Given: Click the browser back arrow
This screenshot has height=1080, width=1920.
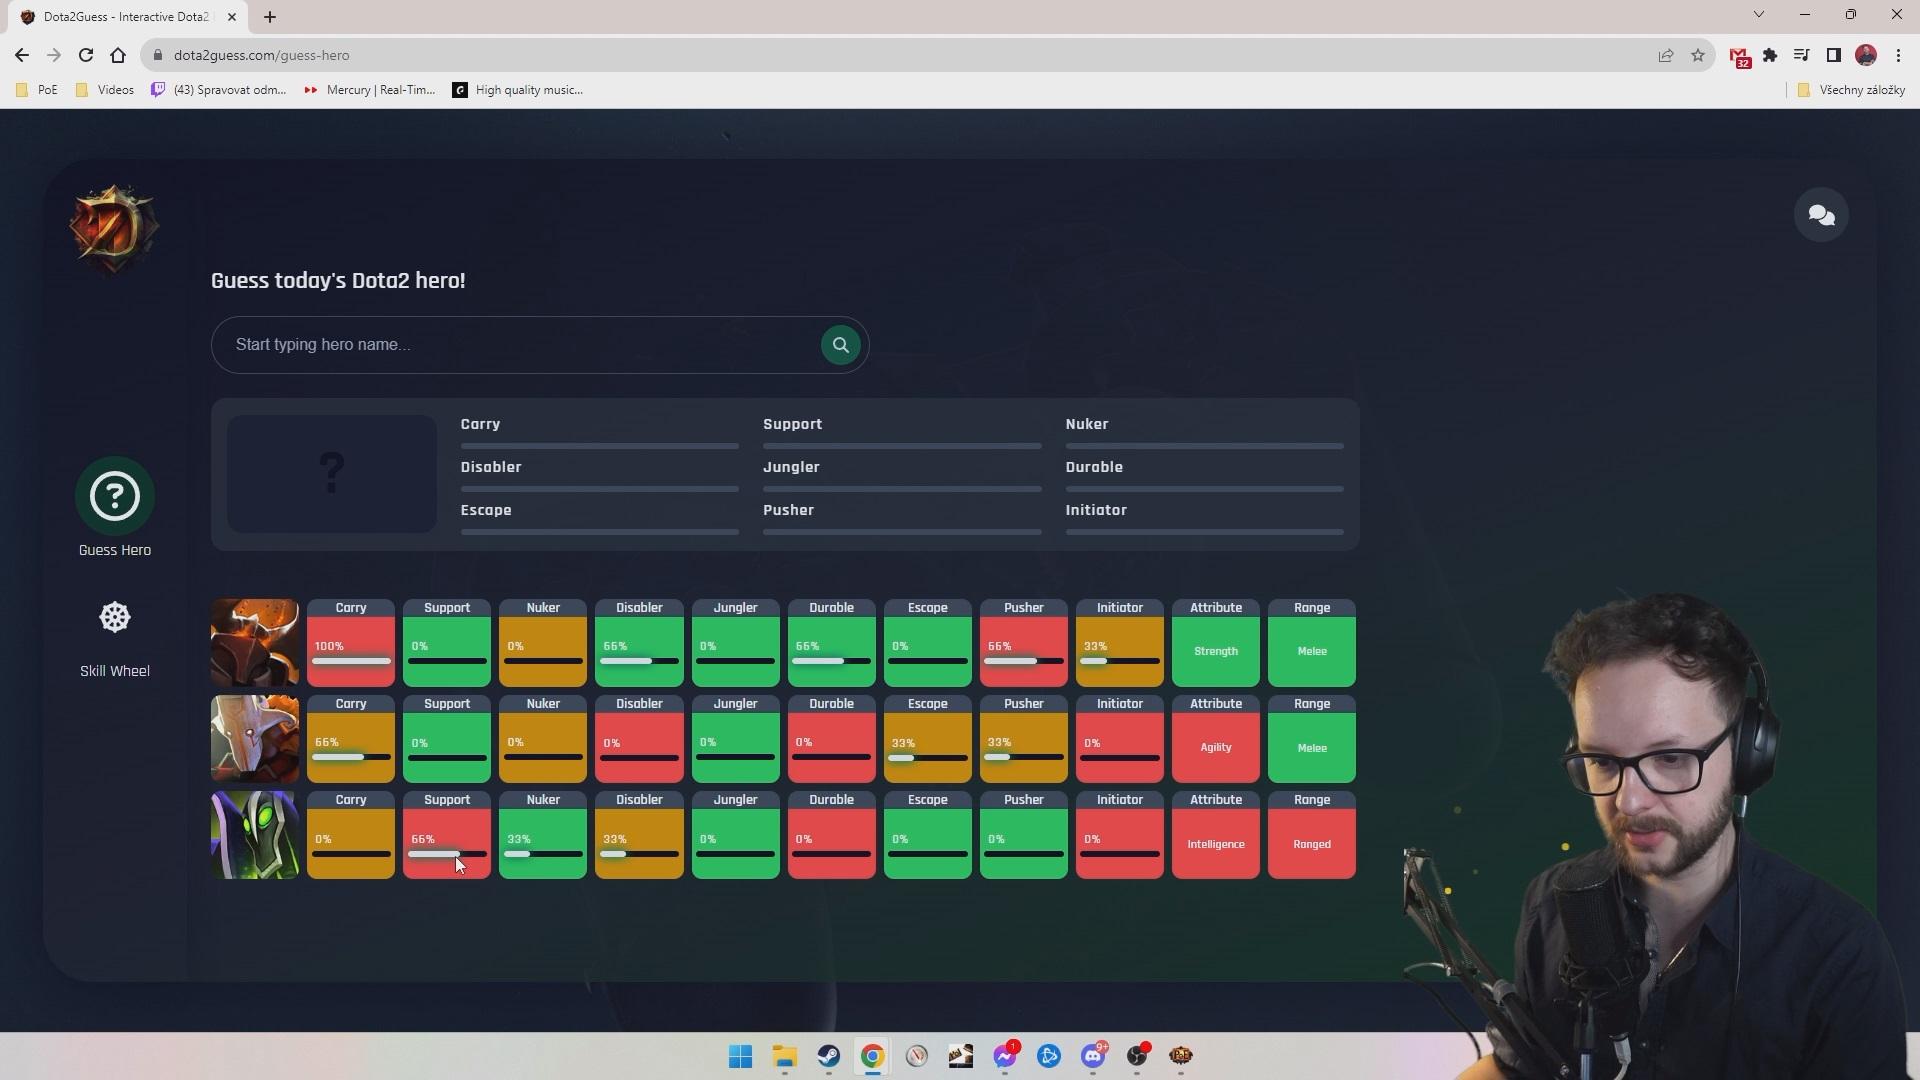Looking at the screenshot, I should (22, 55).
